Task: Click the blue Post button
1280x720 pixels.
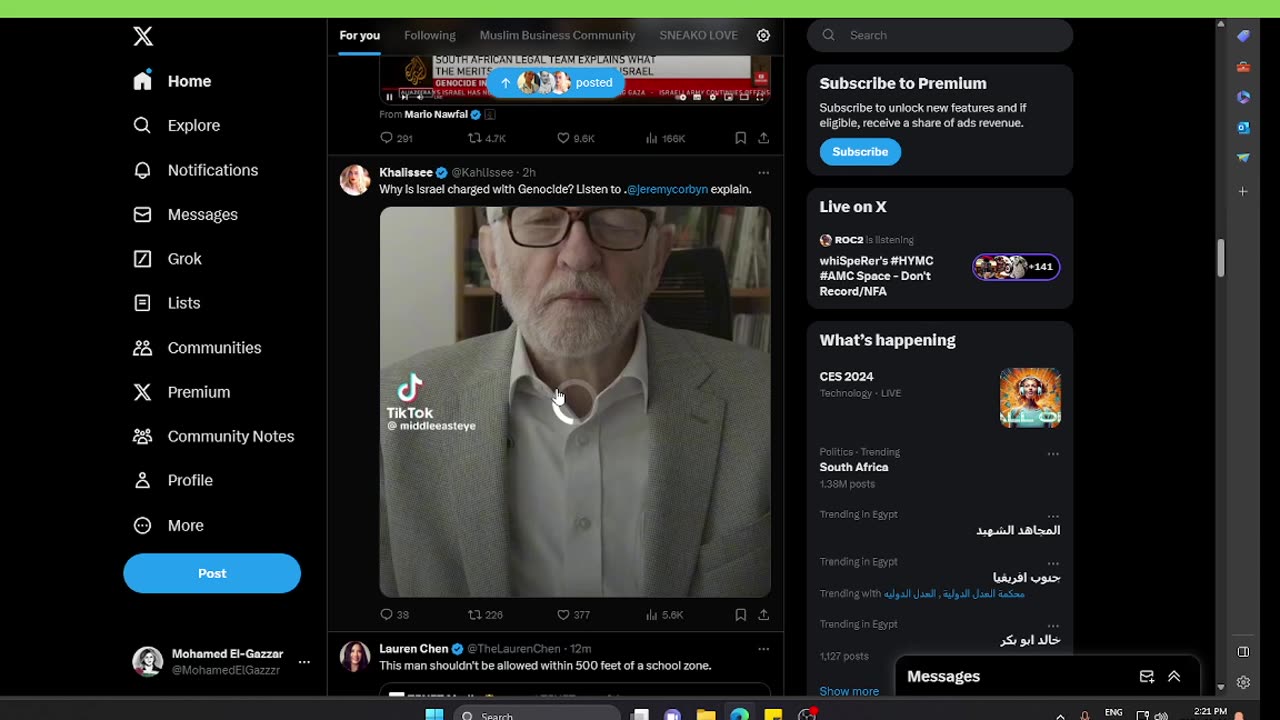Action: (212, 573)
